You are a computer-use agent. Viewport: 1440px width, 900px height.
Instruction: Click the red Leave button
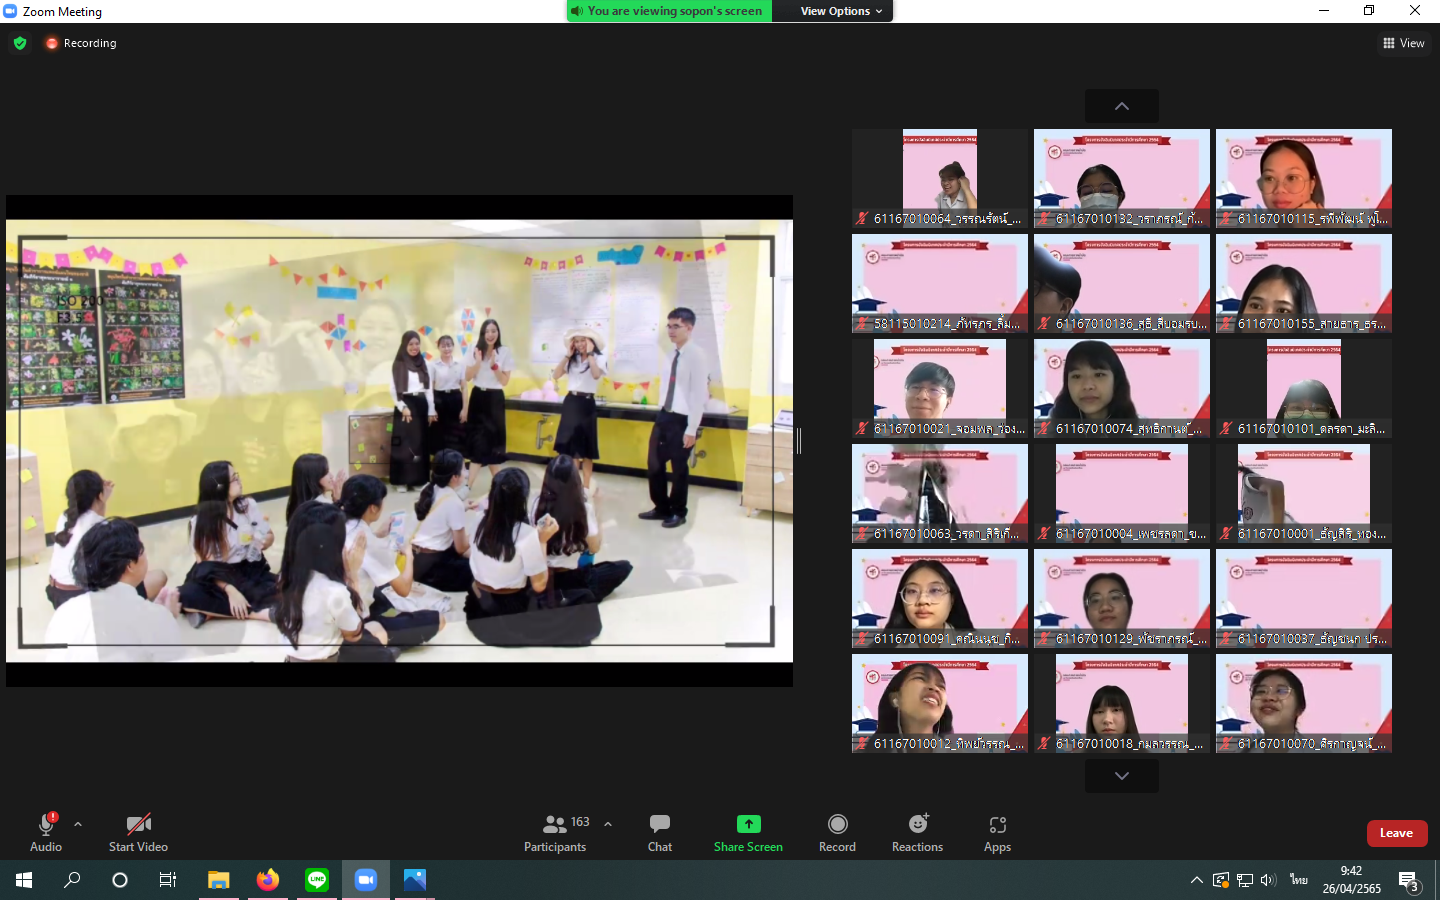(x=1396, y=833)
